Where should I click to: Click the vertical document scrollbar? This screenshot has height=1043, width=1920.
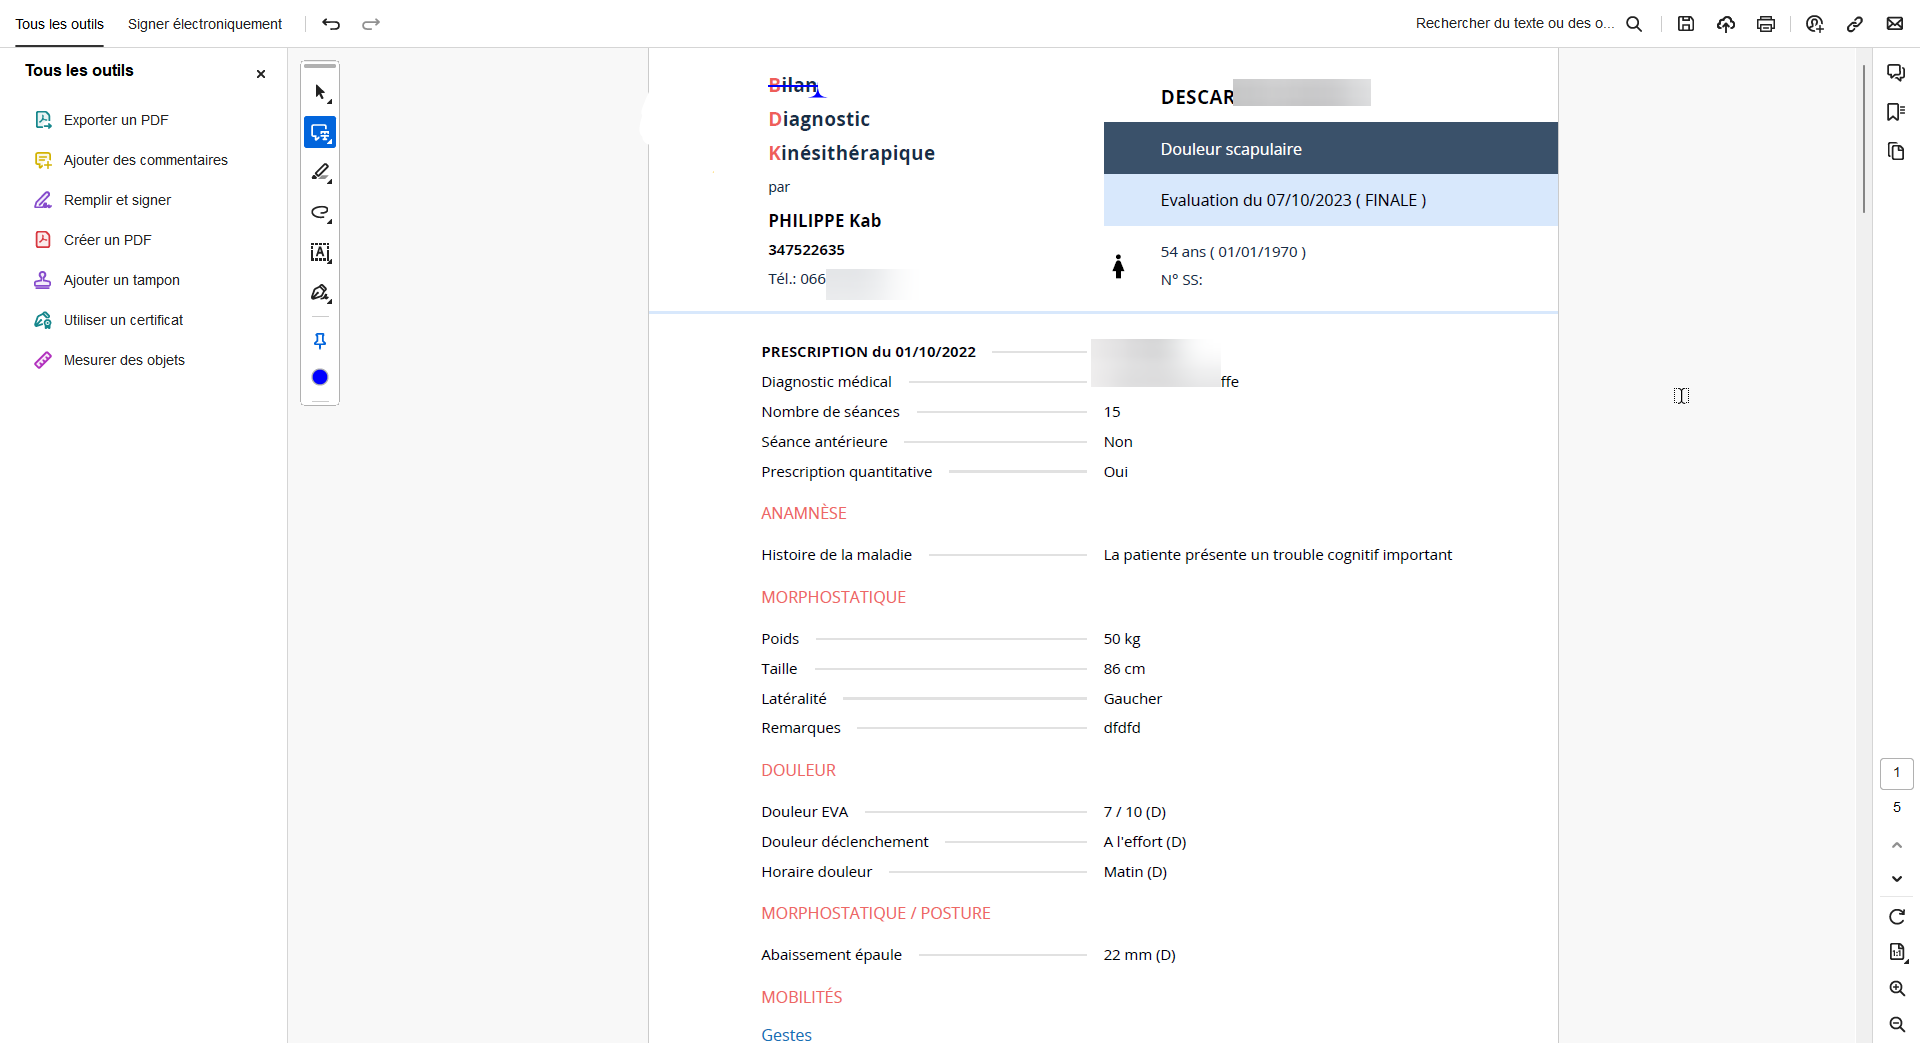click(x=1864, y=140)
